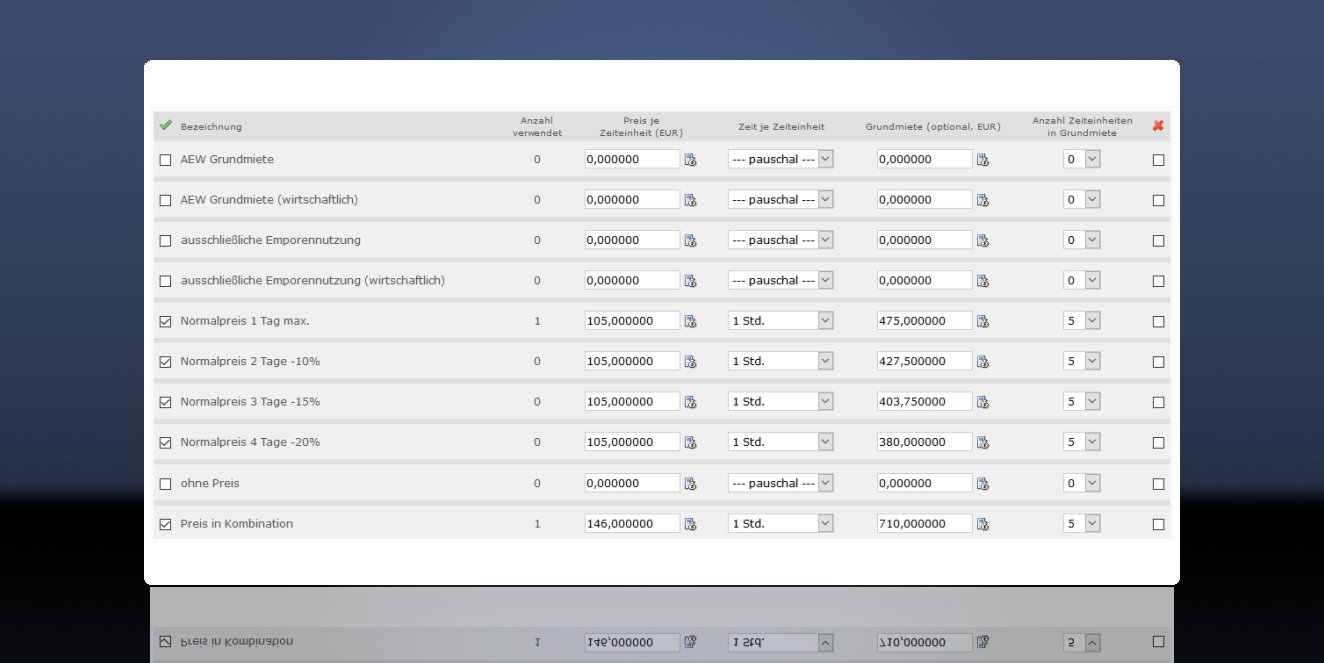
Task: Click price input field in ohne Preis row
Action: click(x=632, y=483)
